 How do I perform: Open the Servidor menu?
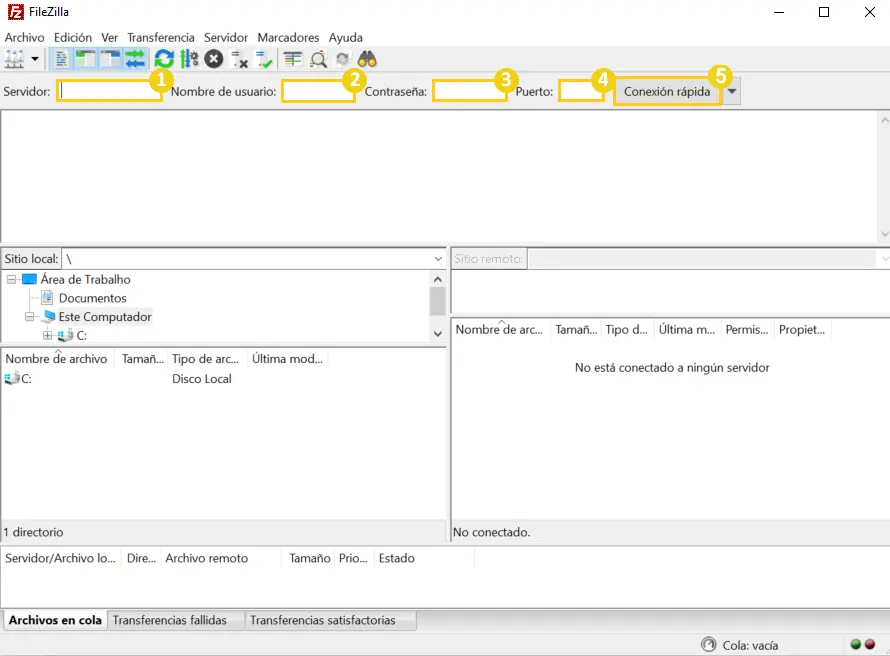[226, 37]
